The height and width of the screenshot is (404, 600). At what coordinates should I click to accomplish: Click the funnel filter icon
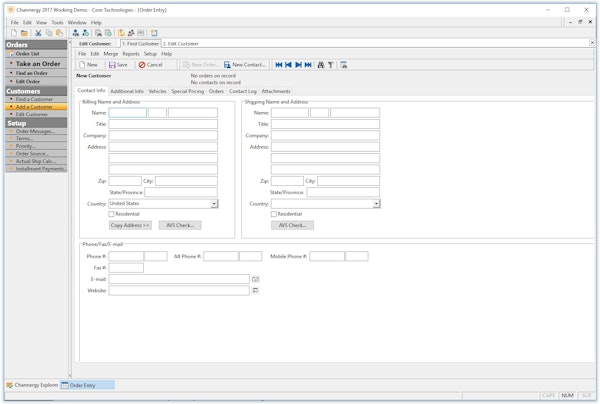[x=331, y=65]
